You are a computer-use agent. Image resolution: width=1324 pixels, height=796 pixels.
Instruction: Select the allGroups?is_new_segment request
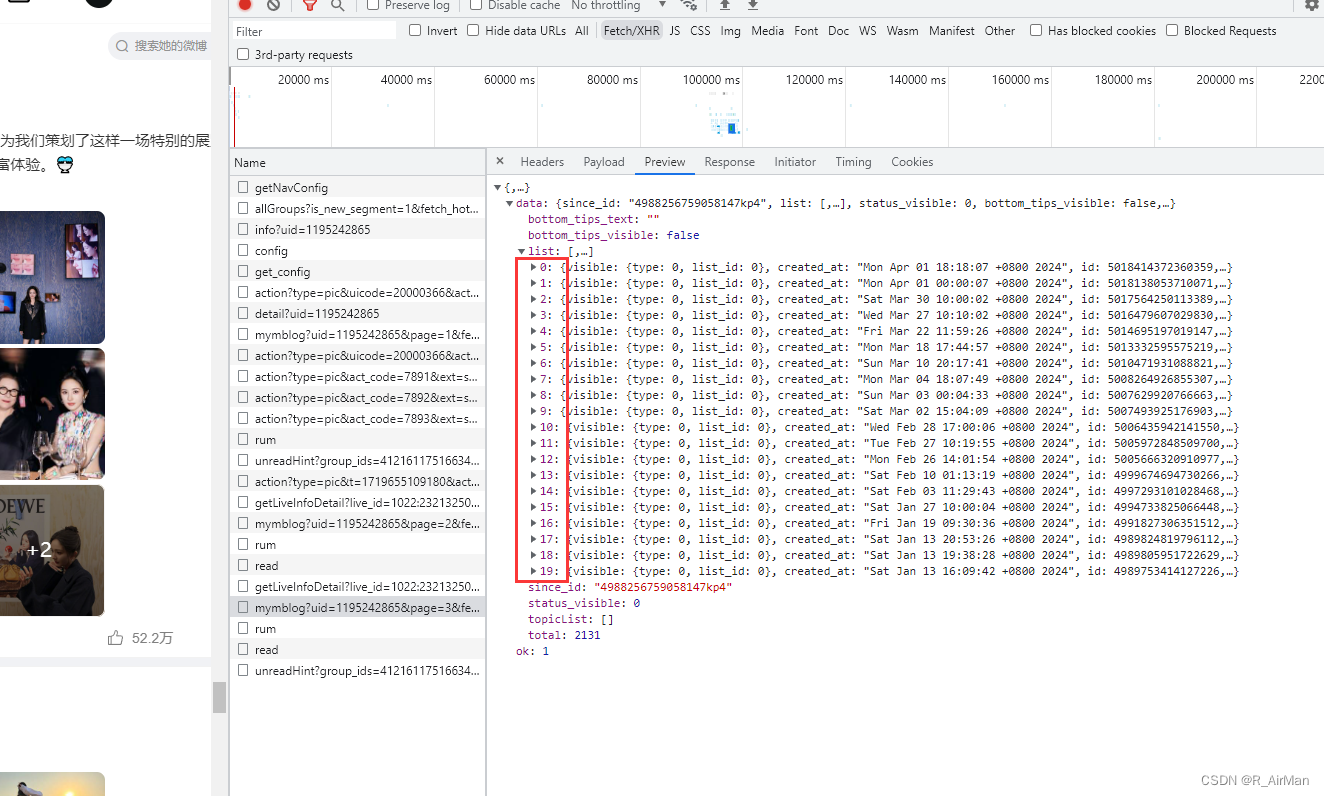pos(358,208)
